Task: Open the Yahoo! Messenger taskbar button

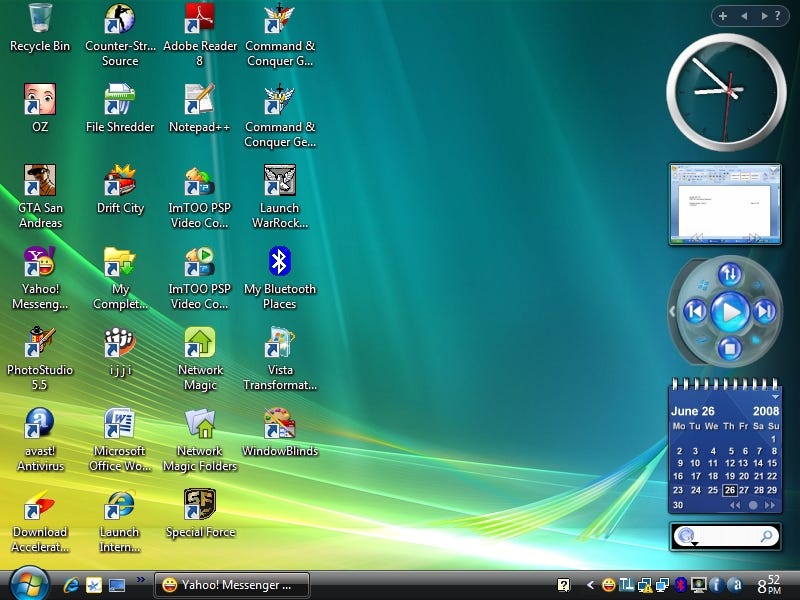Action: (231, 585)
